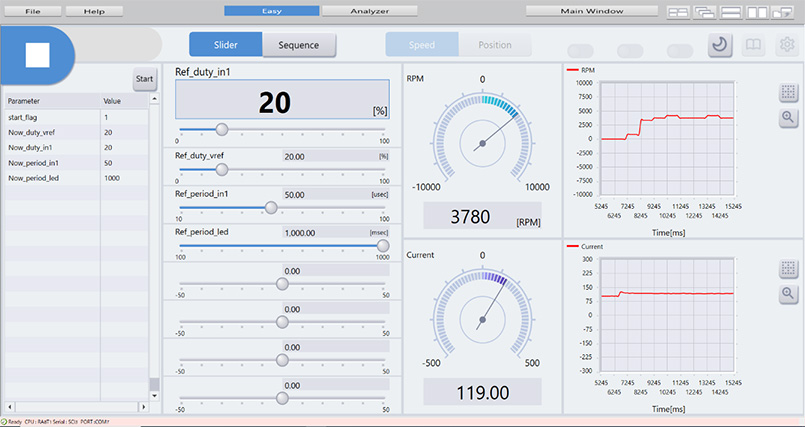Toggle dark mode moon icon

(x=720, y=45)
